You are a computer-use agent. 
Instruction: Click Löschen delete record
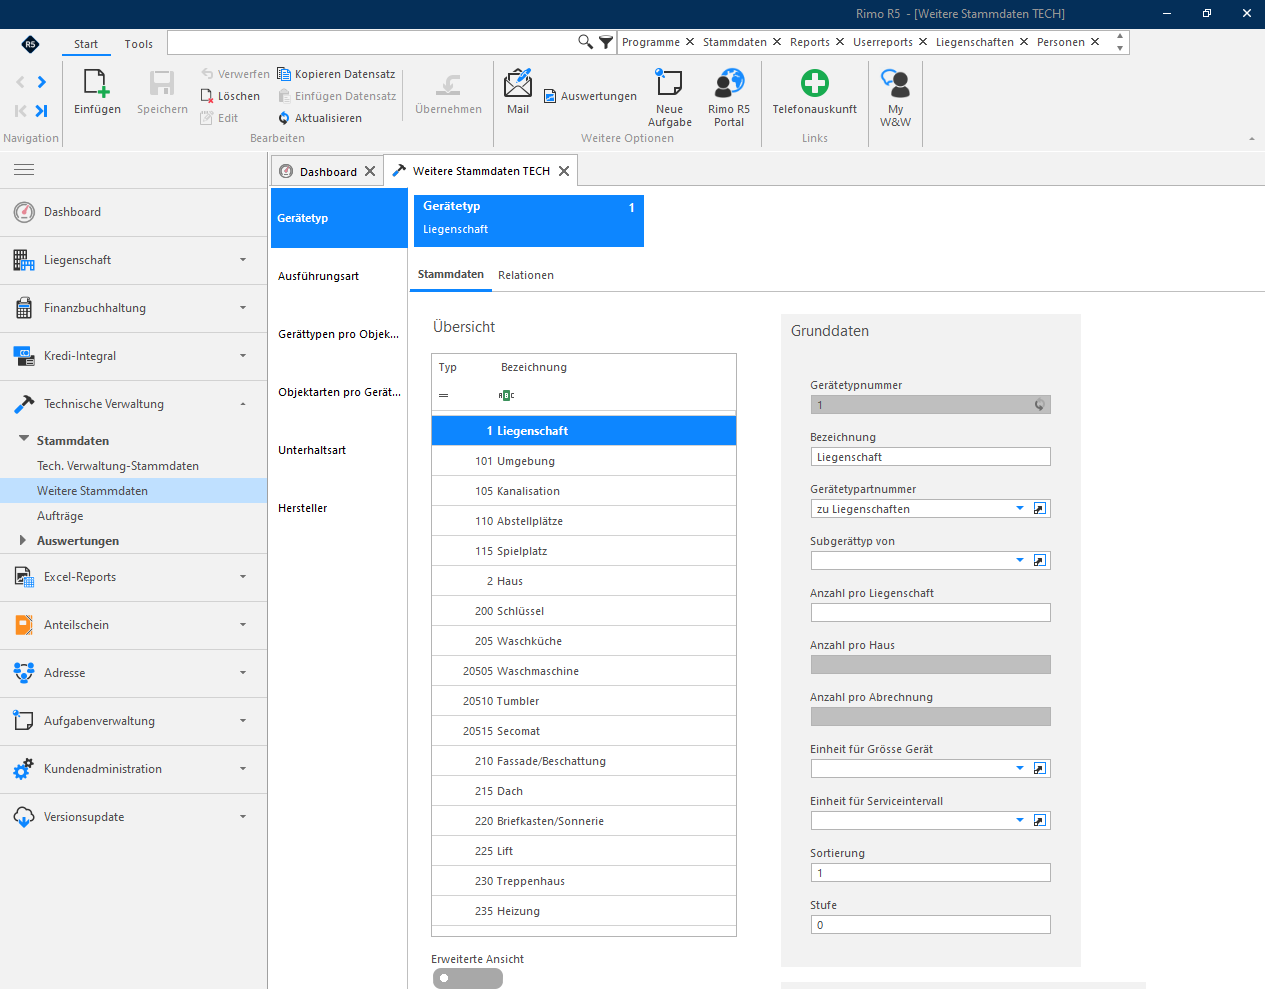[x=230, y=96]
